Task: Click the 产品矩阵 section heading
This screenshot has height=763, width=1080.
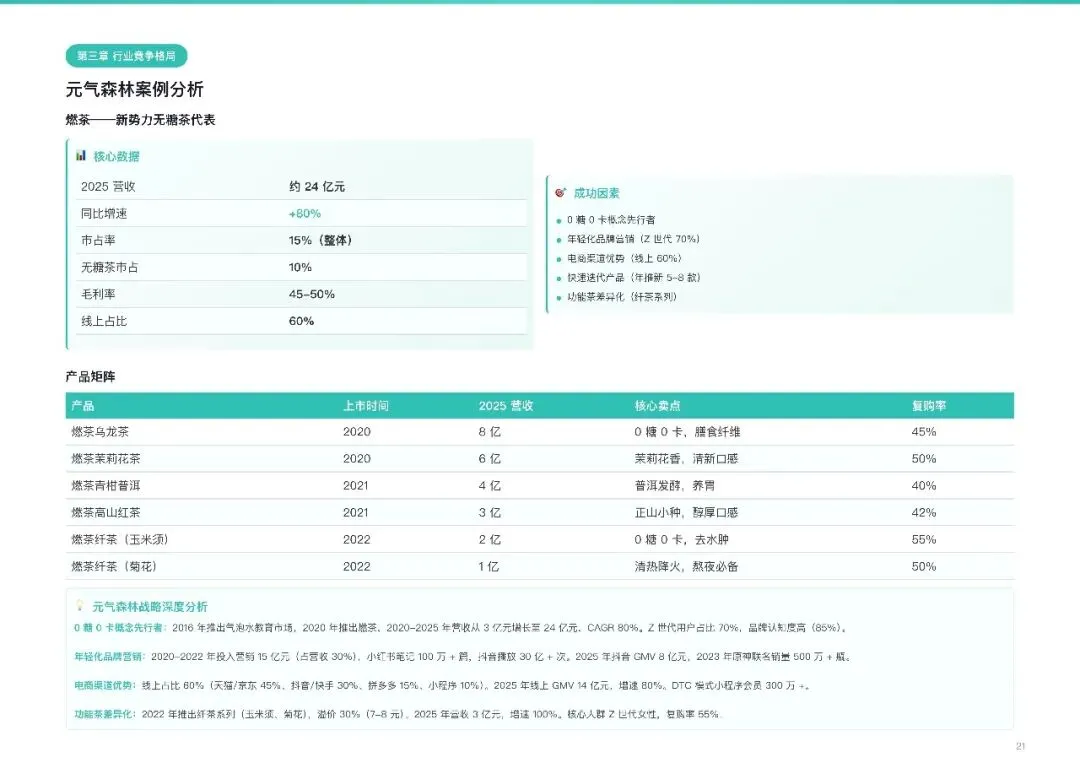Action: coord(90,377)
